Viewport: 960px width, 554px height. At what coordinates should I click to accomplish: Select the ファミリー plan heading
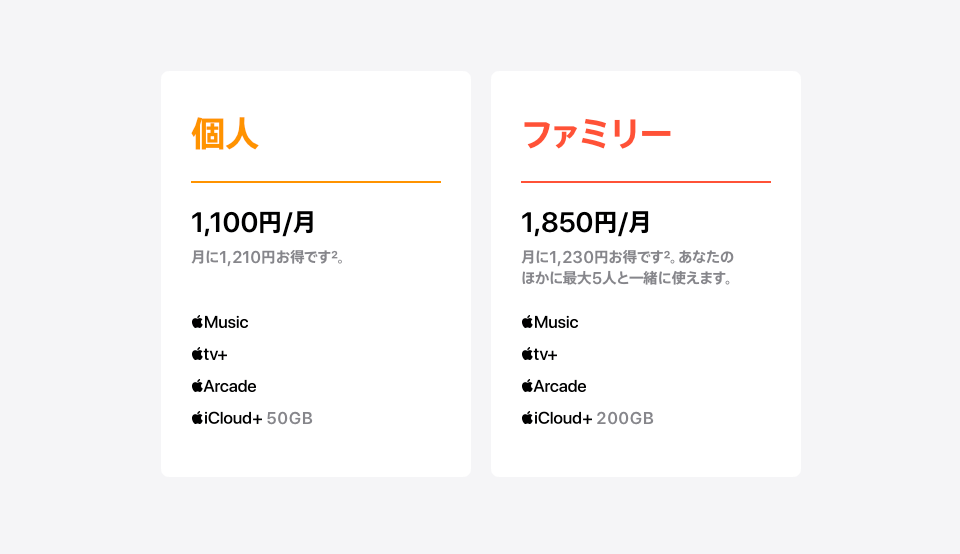tap(596, 134)
